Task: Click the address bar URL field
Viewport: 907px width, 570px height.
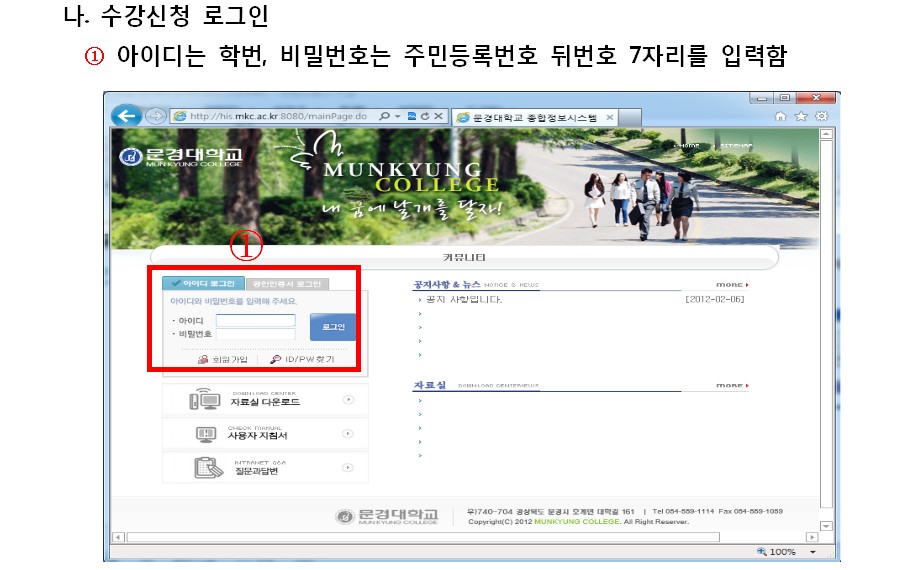Action: 278,116
